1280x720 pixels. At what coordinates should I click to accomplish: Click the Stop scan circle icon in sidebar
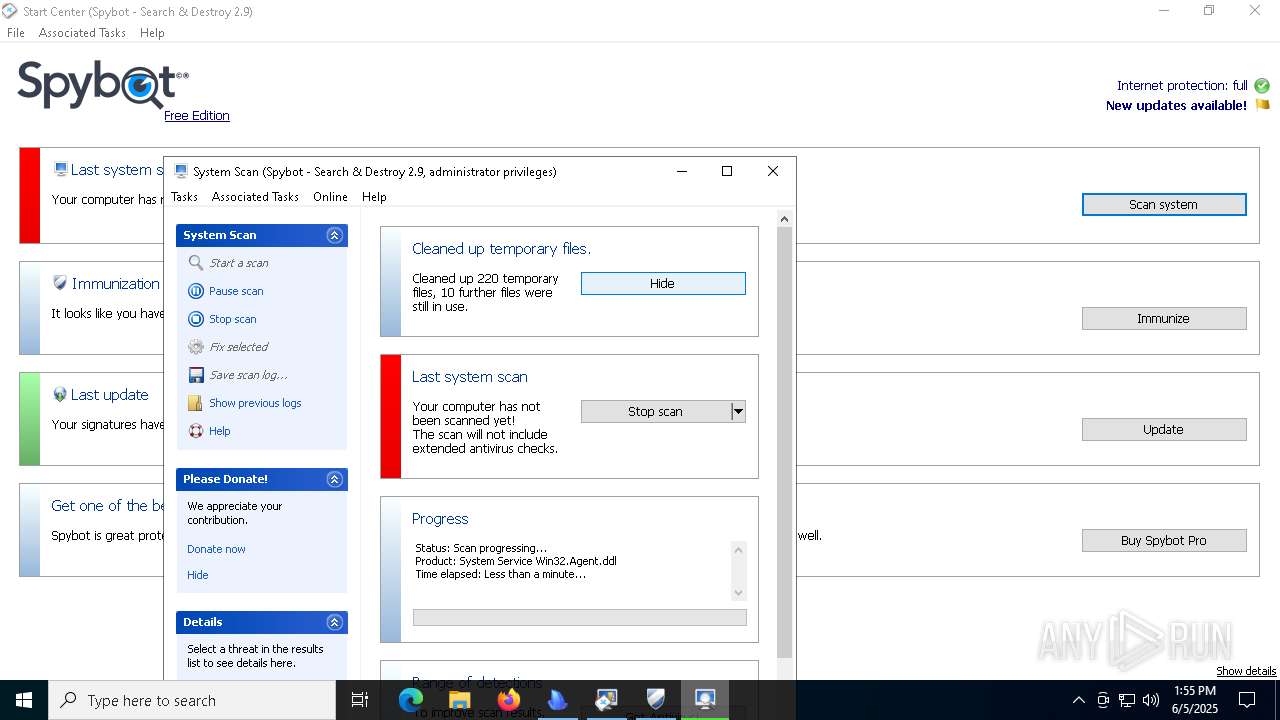pos(196,319)
